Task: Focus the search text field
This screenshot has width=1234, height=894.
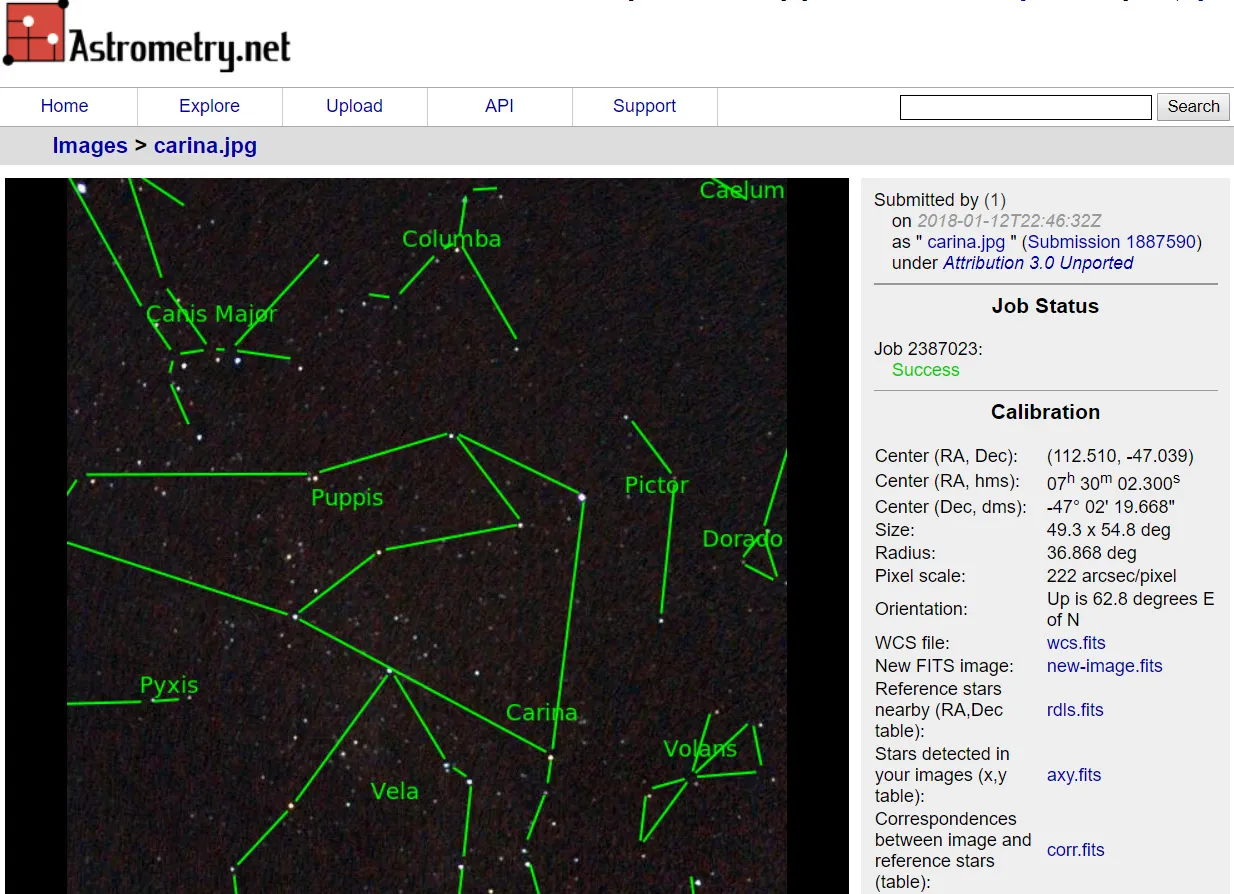Action: pyautogui.click(x=1026, y=107)
